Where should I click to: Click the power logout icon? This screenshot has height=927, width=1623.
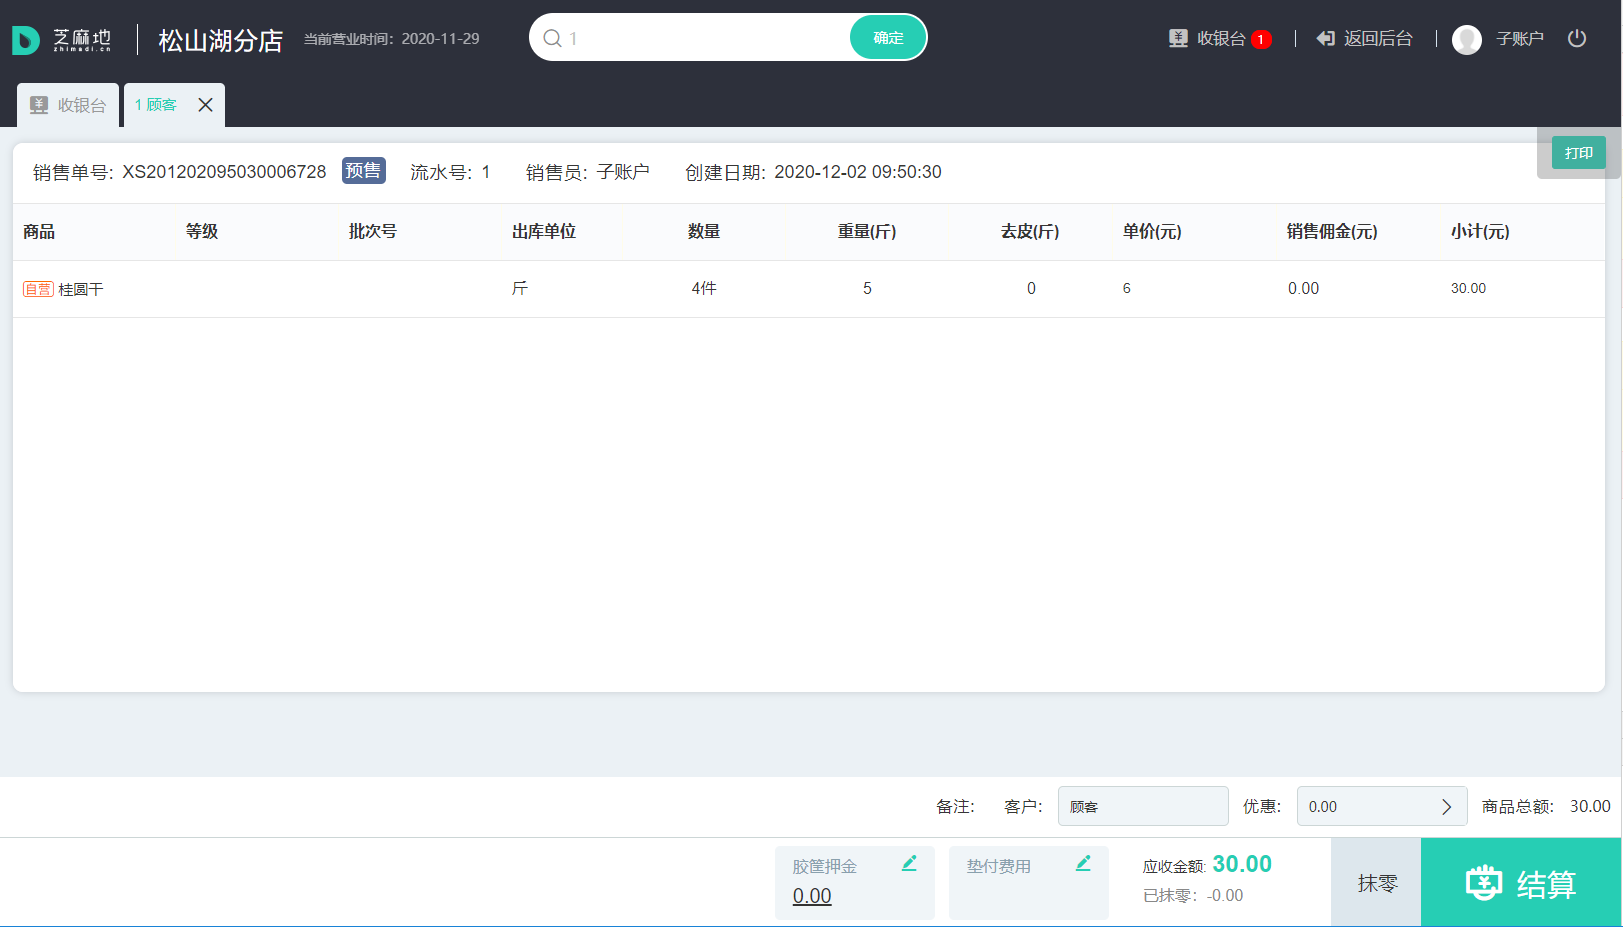pos(1577,38)
